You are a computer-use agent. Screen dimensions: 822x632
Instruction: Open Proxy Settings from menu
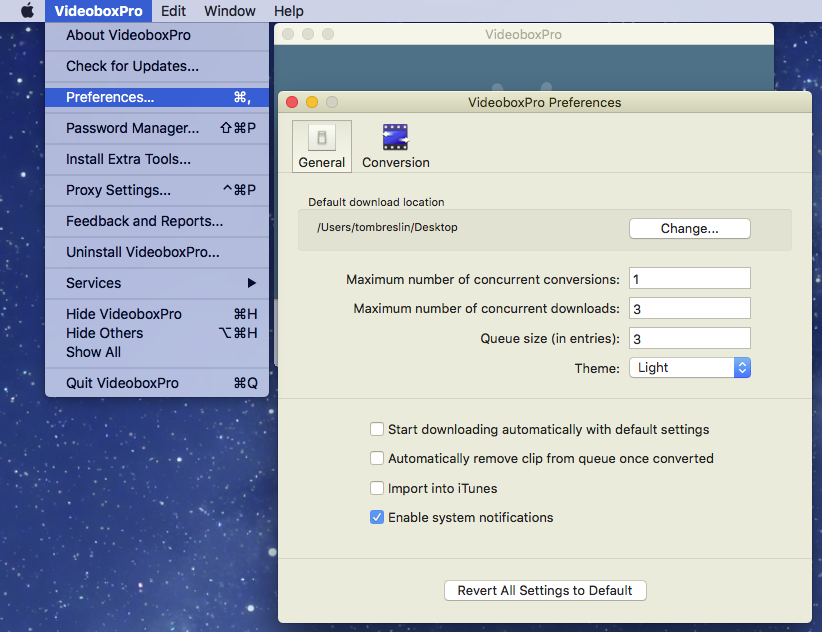pos(157,190)
